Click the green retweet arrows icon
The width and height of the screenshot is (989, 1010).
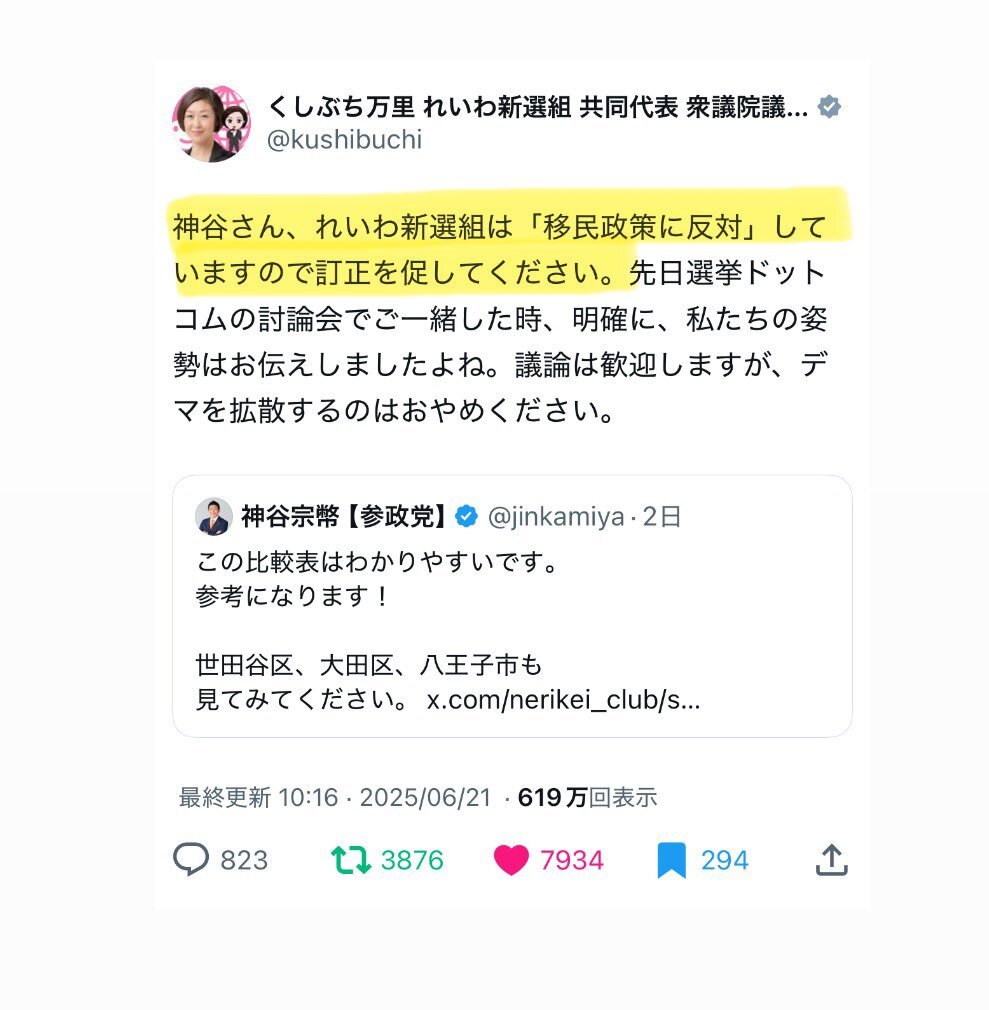pos(350,860)
